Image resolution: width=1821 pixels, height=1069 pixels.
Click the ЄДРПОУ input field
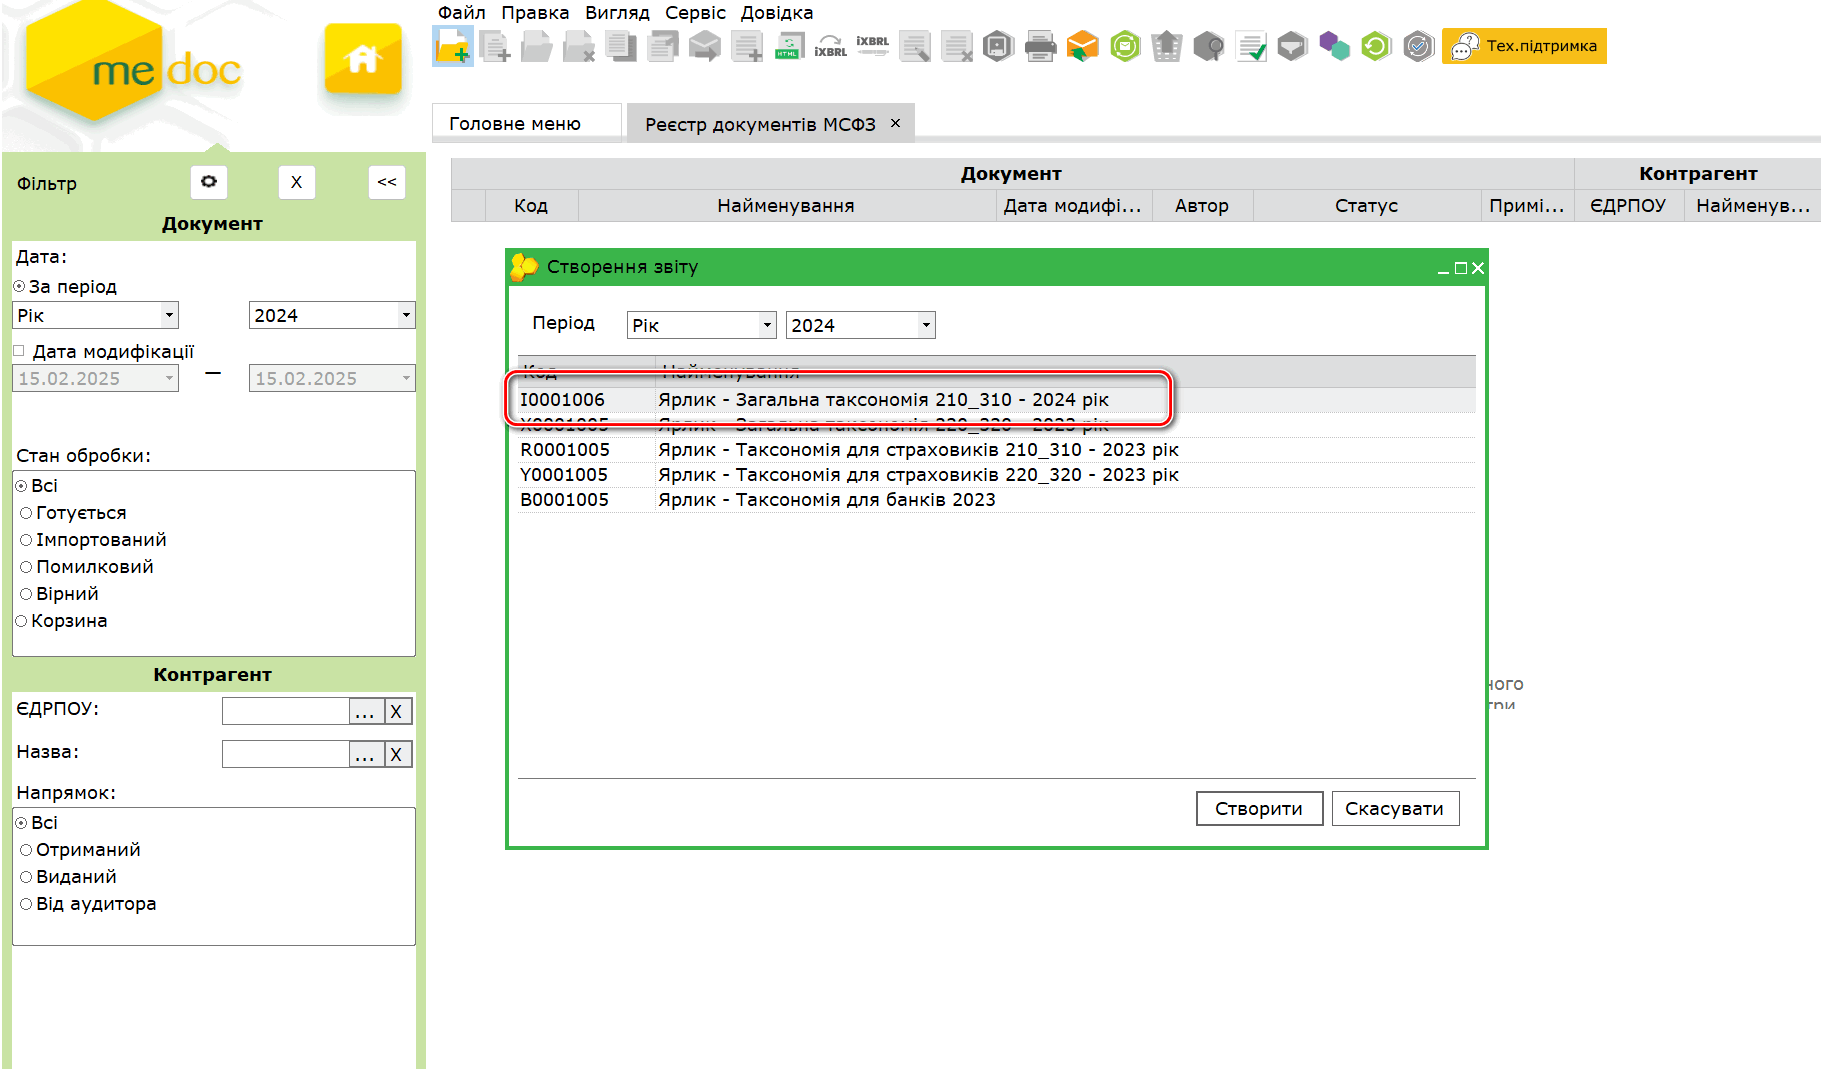coord(285,711)
